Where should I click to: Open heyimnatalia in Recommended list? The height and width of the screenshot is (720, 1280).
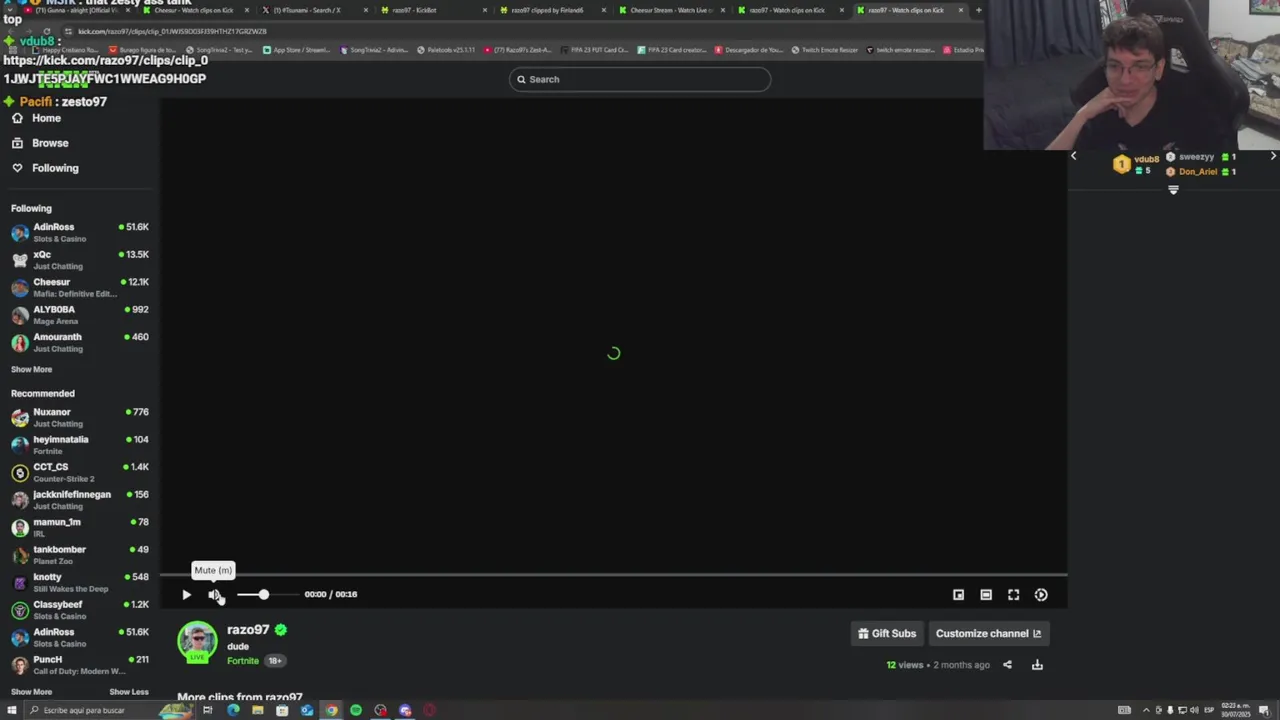point(80,445)
